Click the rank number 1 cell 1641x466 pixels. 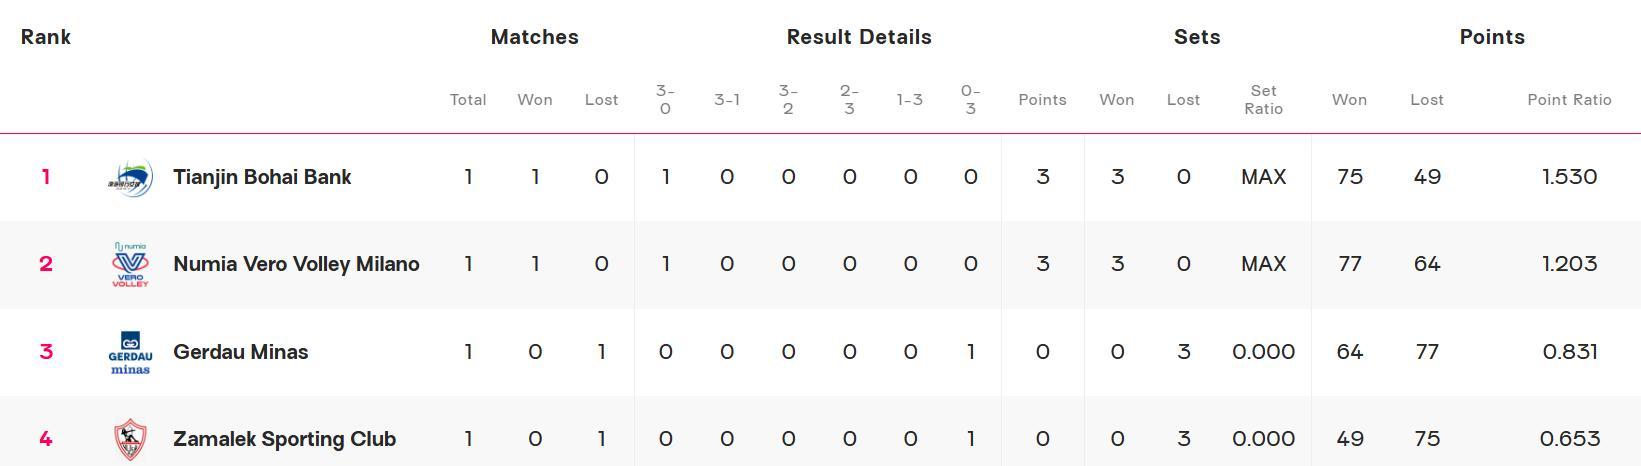tap(46, 177)
